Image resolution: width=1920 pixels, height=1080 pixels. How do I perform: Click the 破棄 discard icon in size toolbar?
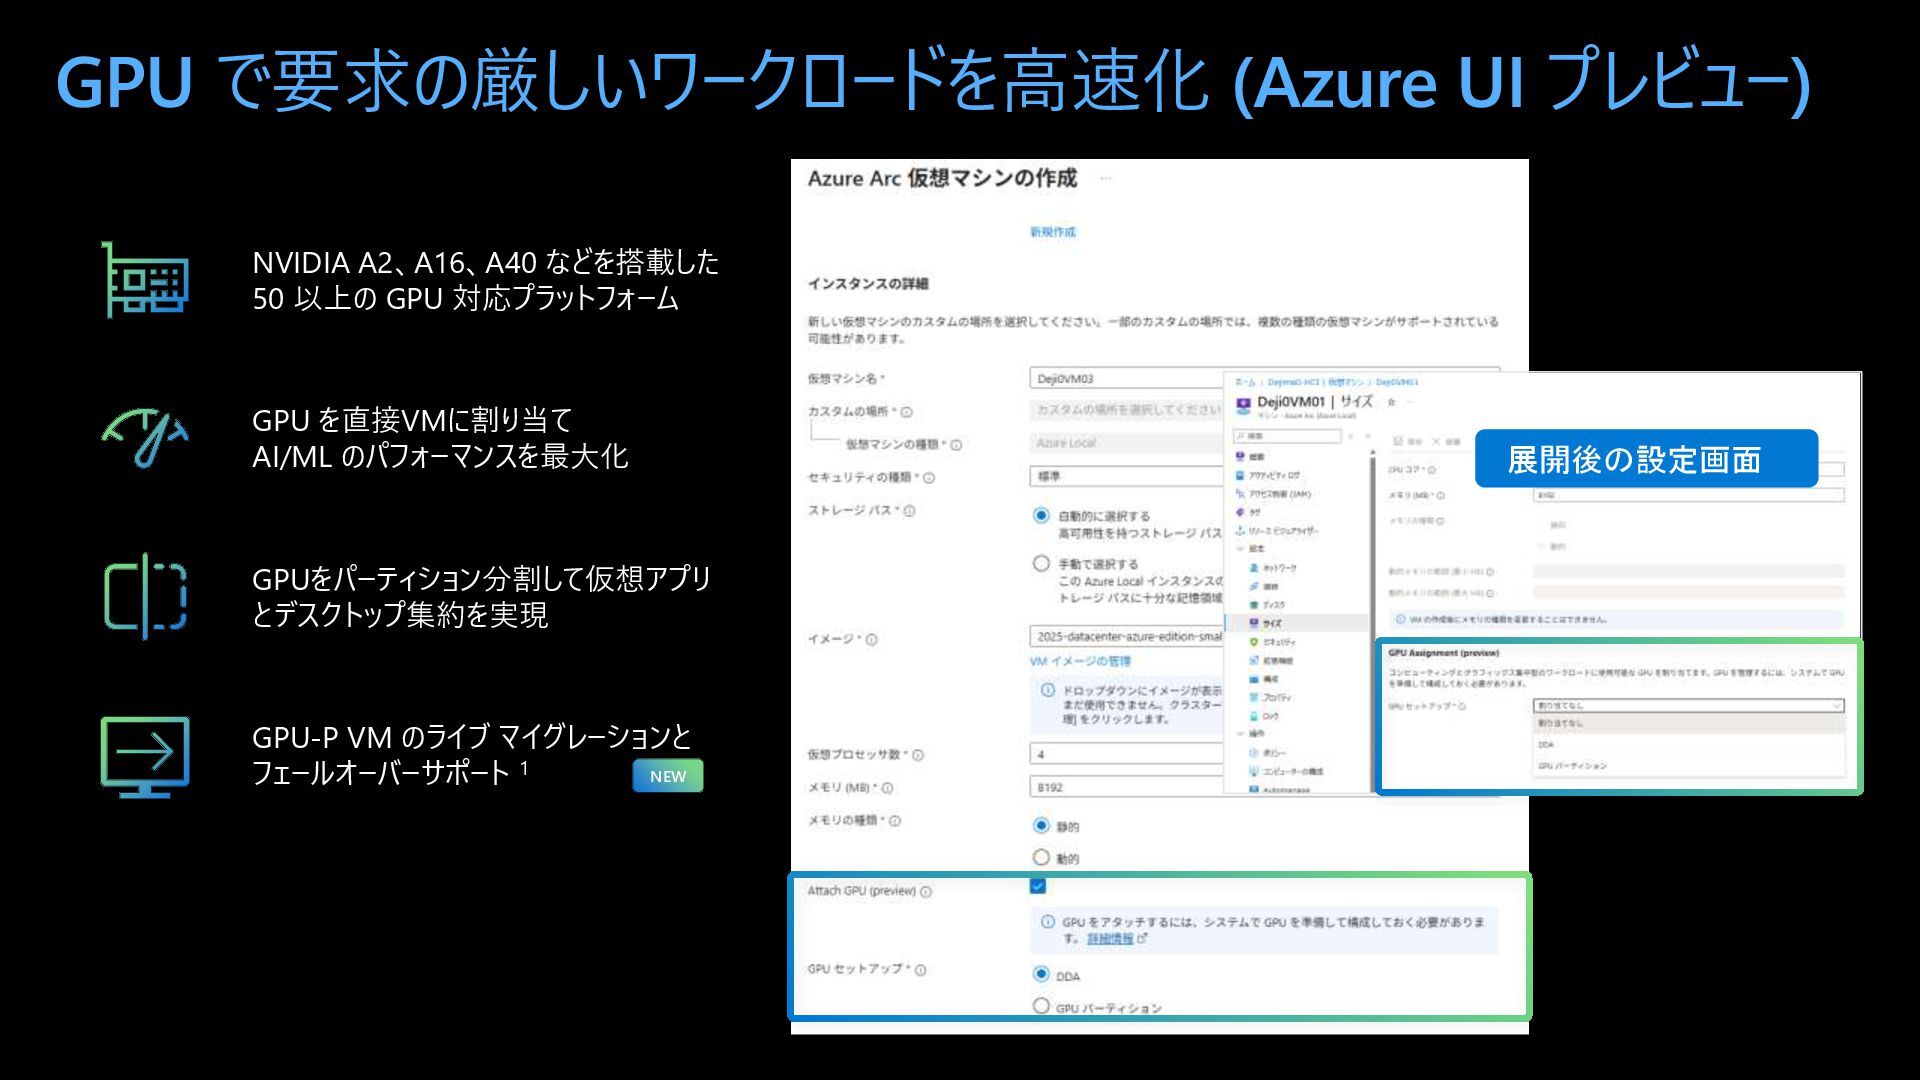click(1436, 441)
